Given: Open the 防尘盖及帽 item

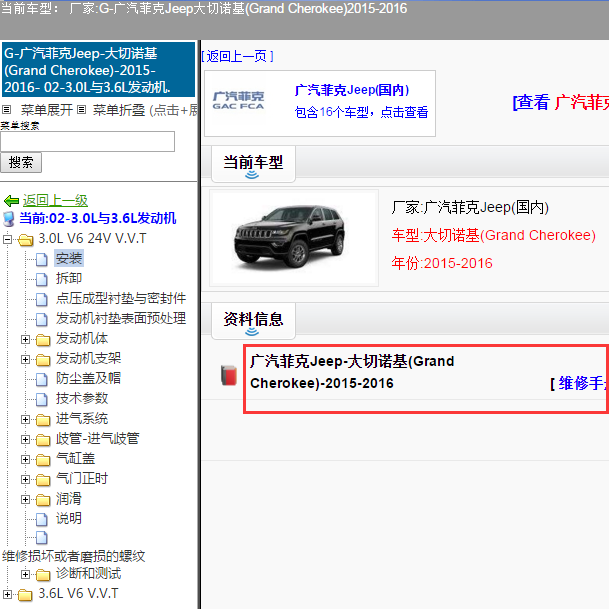Looking at the screenshot, I should click(89, 378).
